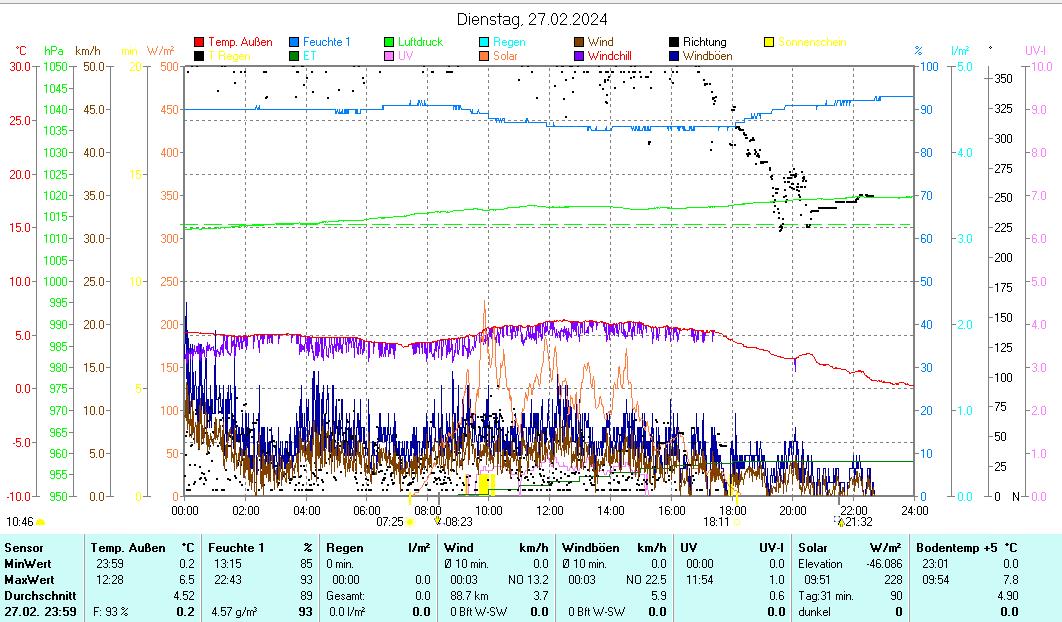The width and height of the screenshot is (1062, 622).
Task: Click the sun icon beside 10:46
Action: coord(41,522)
